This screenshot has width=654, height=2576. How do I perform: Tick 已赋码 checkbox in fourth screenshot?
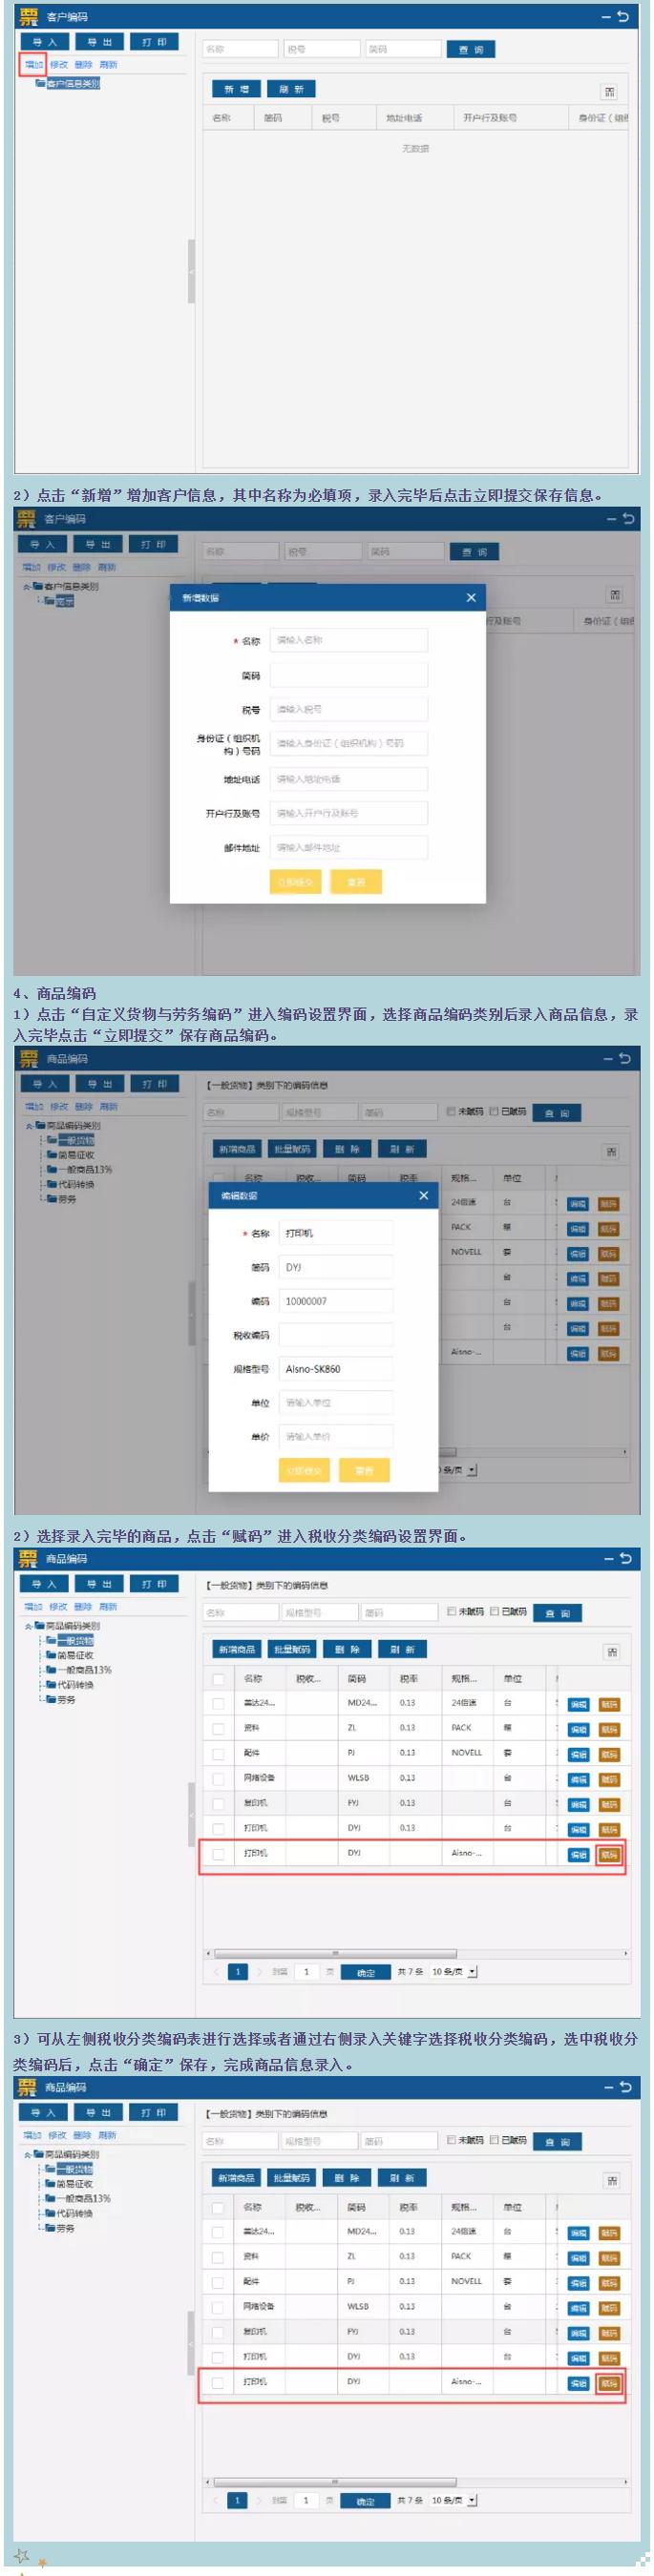[494, 1611]
